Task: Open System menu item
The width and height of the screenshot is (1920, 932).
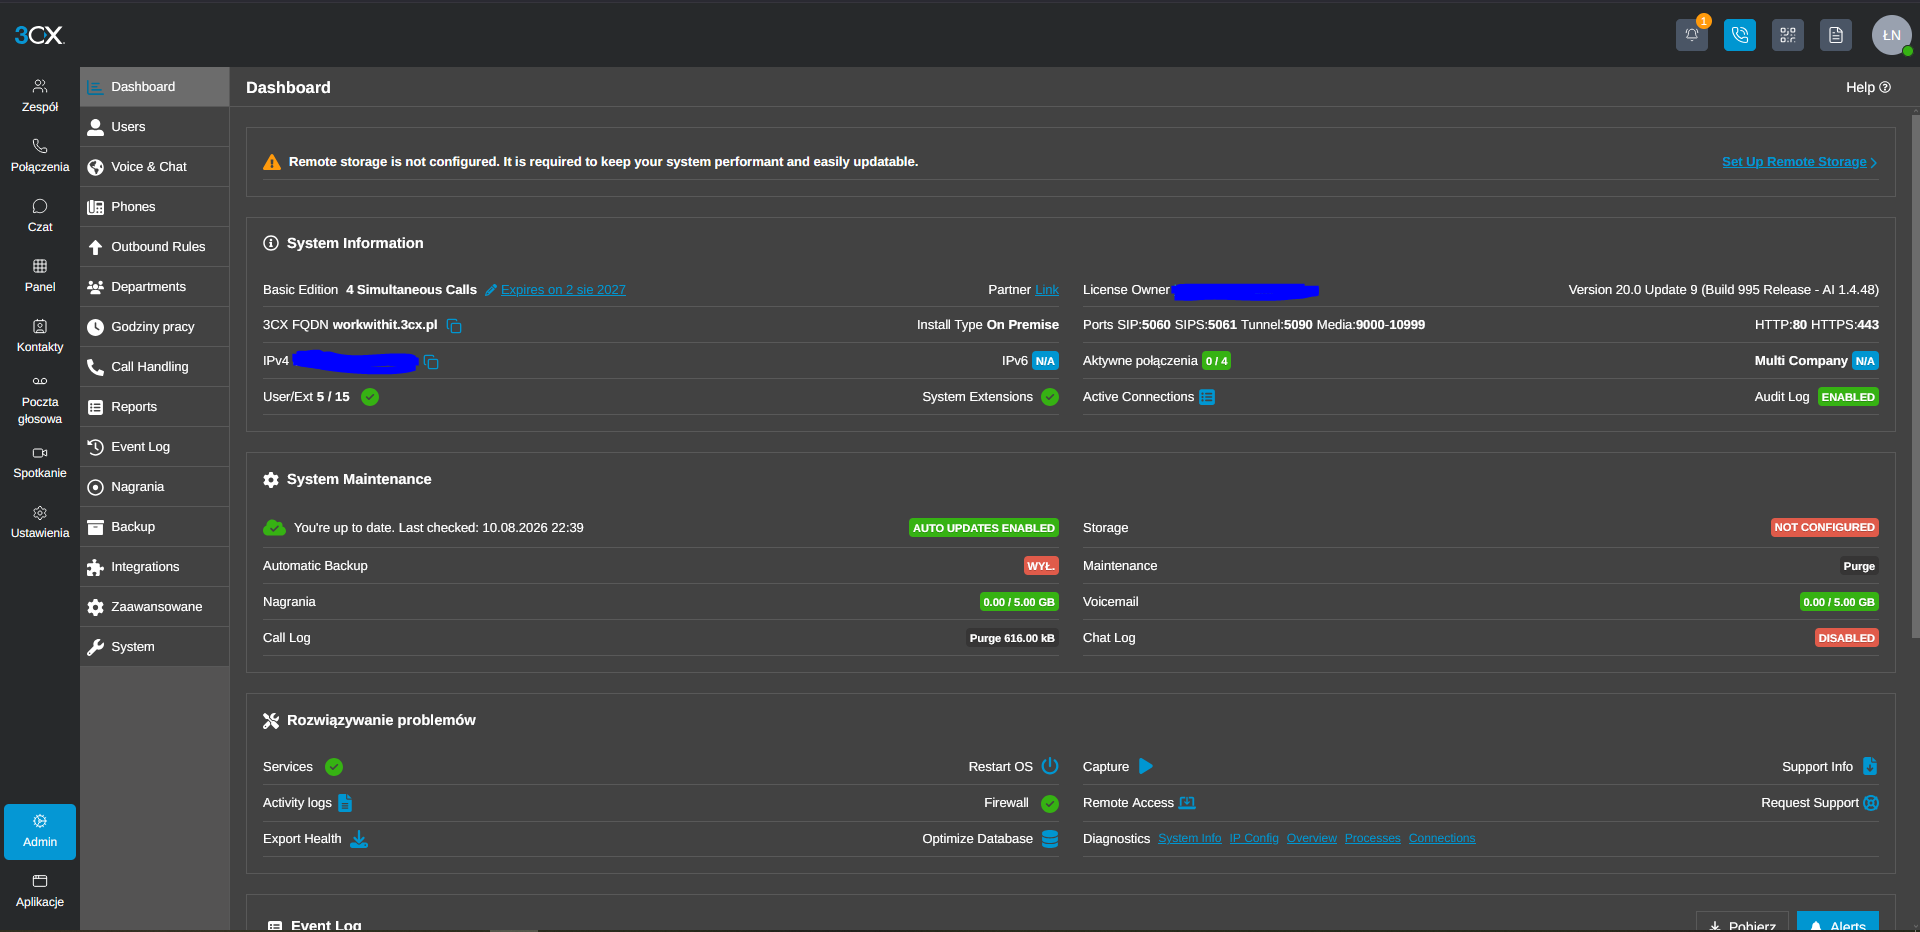Action: (155, 647)
